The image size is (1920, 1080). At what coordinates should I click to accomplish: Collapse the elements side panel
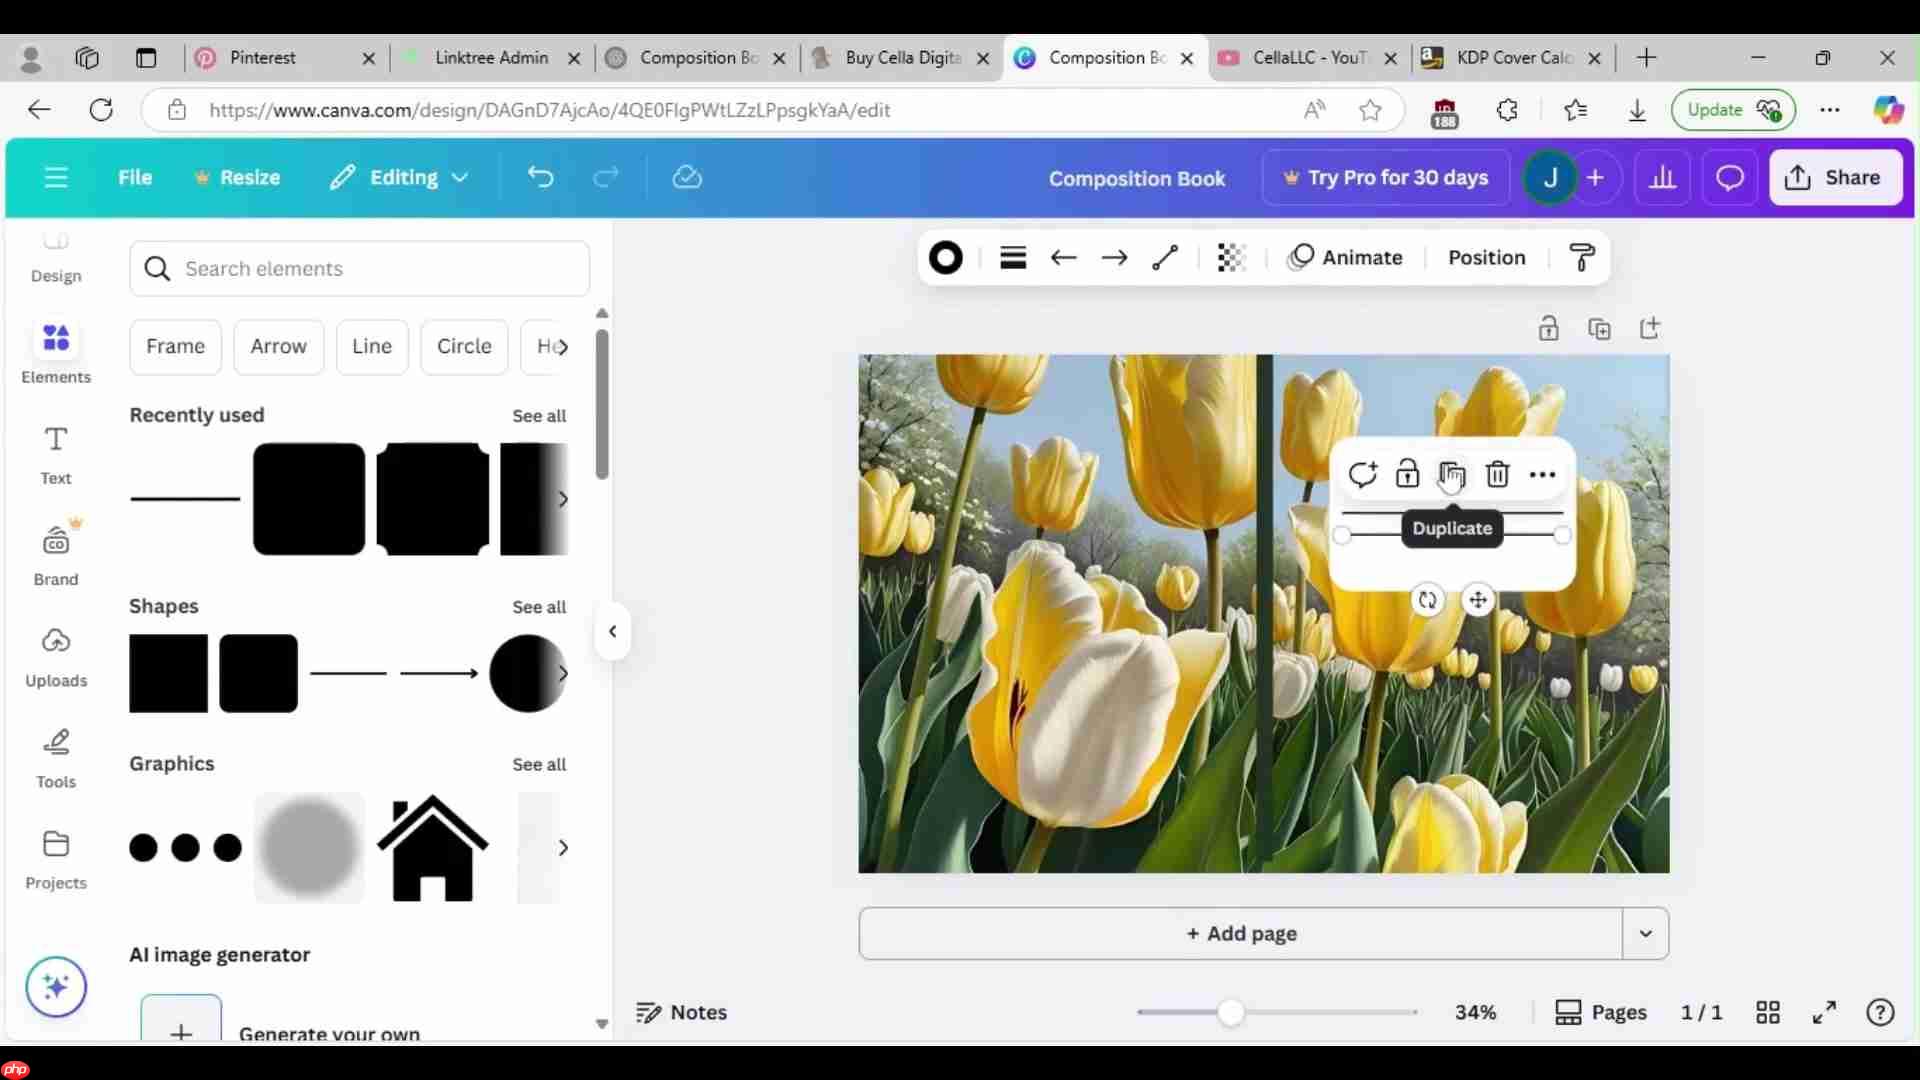point(613,632)
